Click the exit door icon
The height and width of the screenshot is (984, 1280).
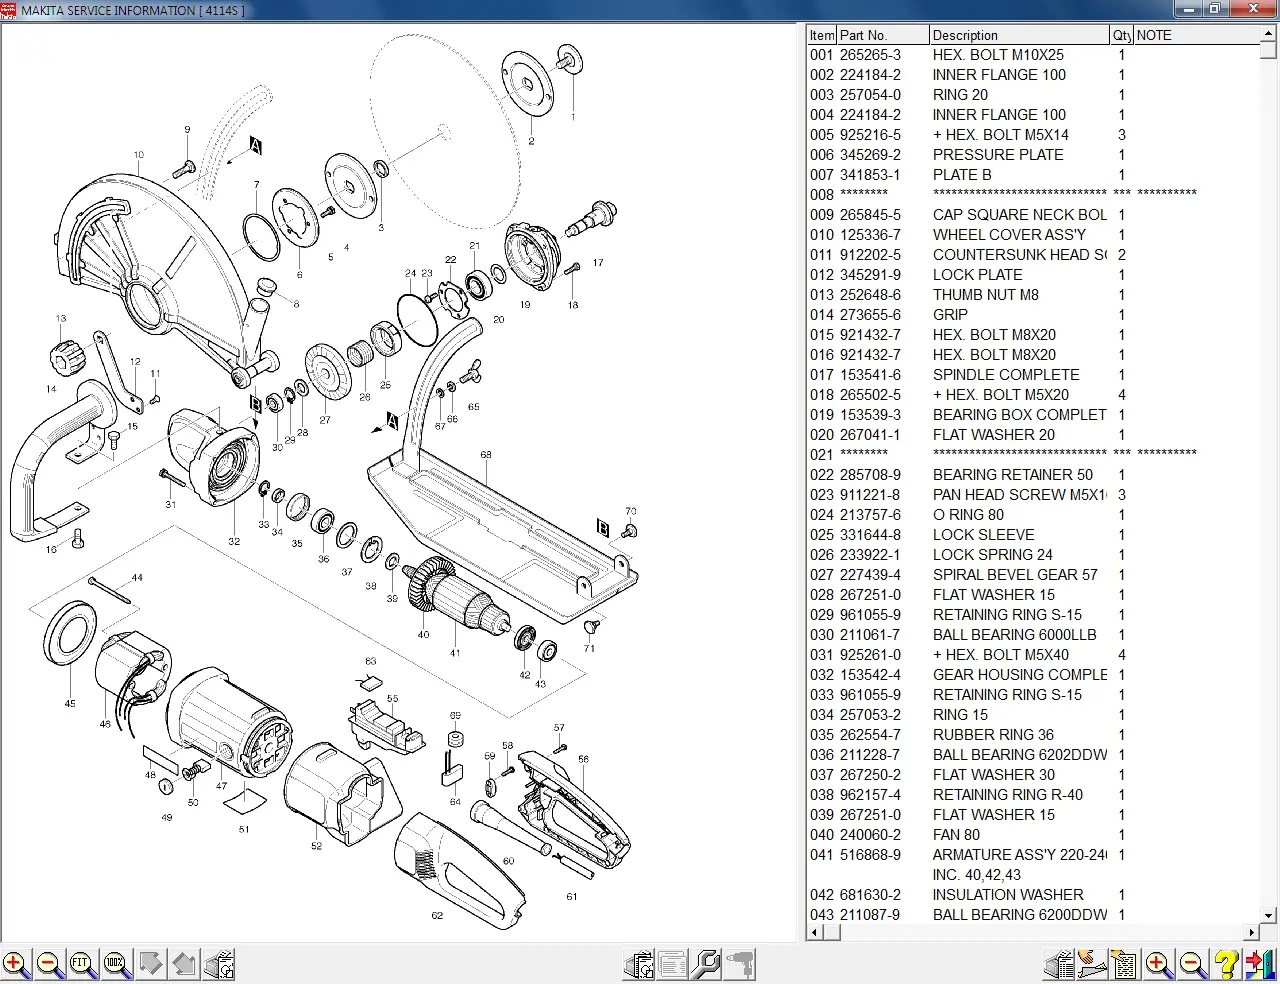(1259, 965)
